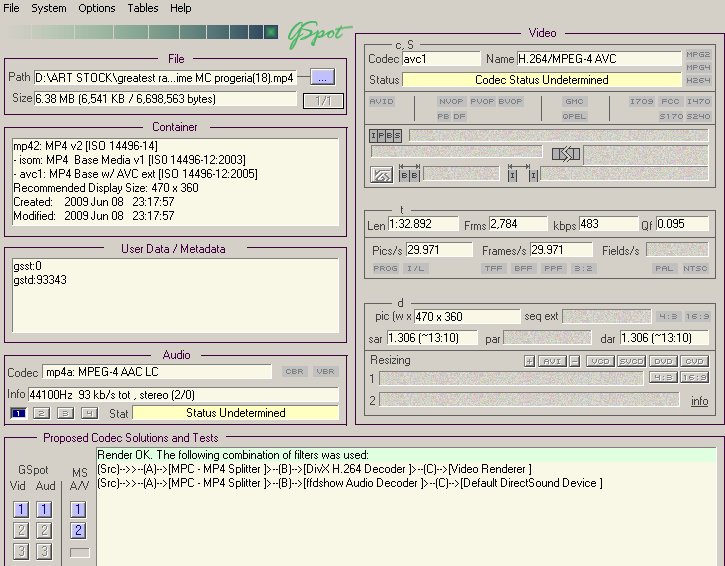Click the FCC indicator

pyautogui.click(x=670, y=101)
